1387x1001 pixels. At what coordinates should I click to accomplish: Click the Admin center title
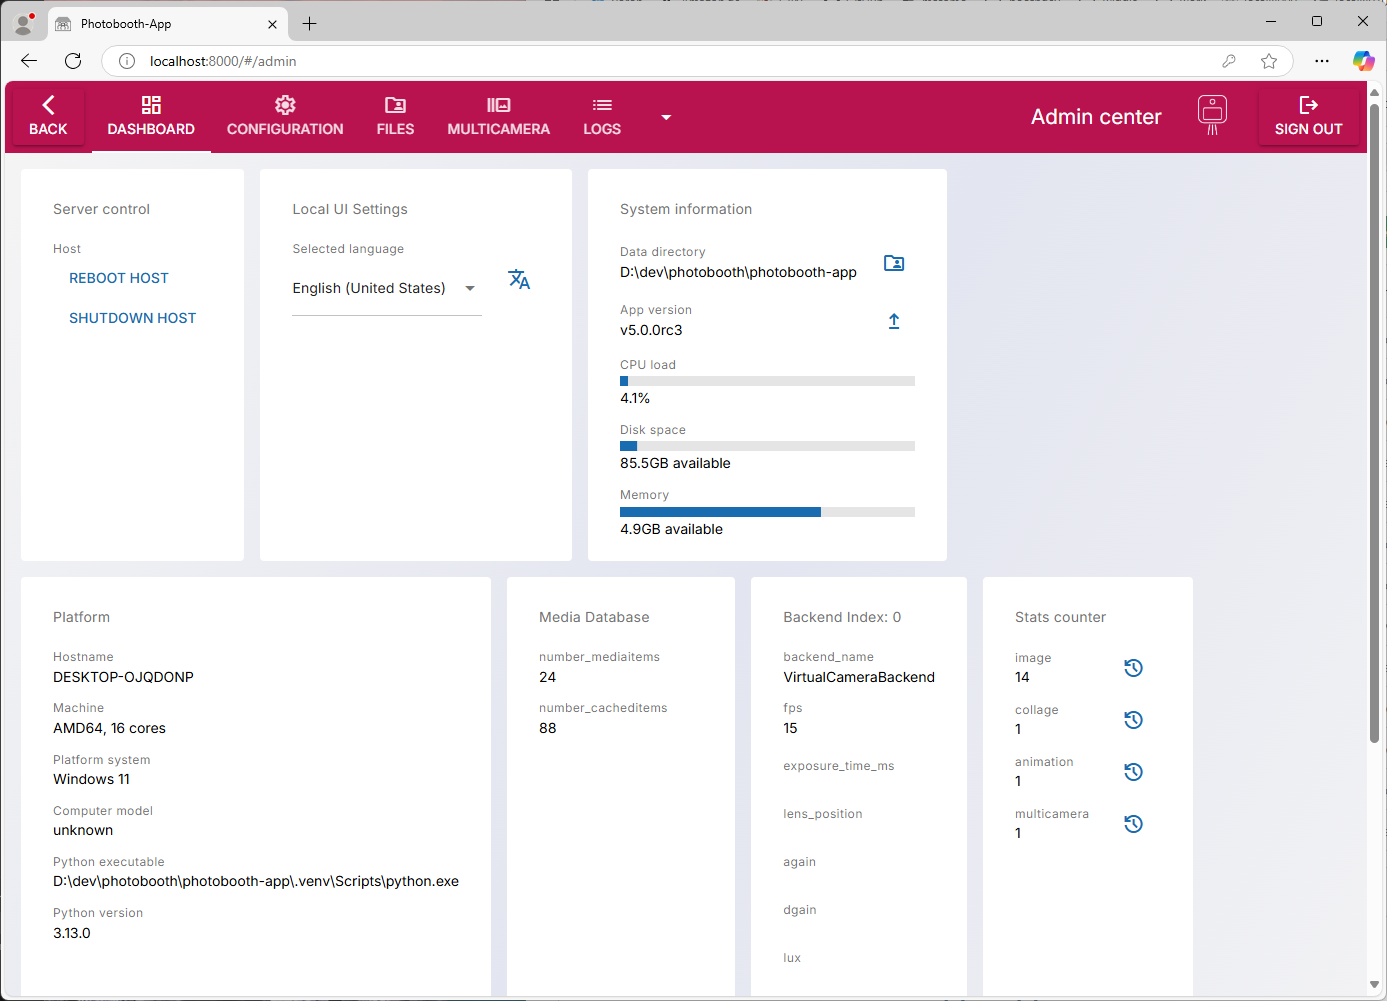point(1096,117)
